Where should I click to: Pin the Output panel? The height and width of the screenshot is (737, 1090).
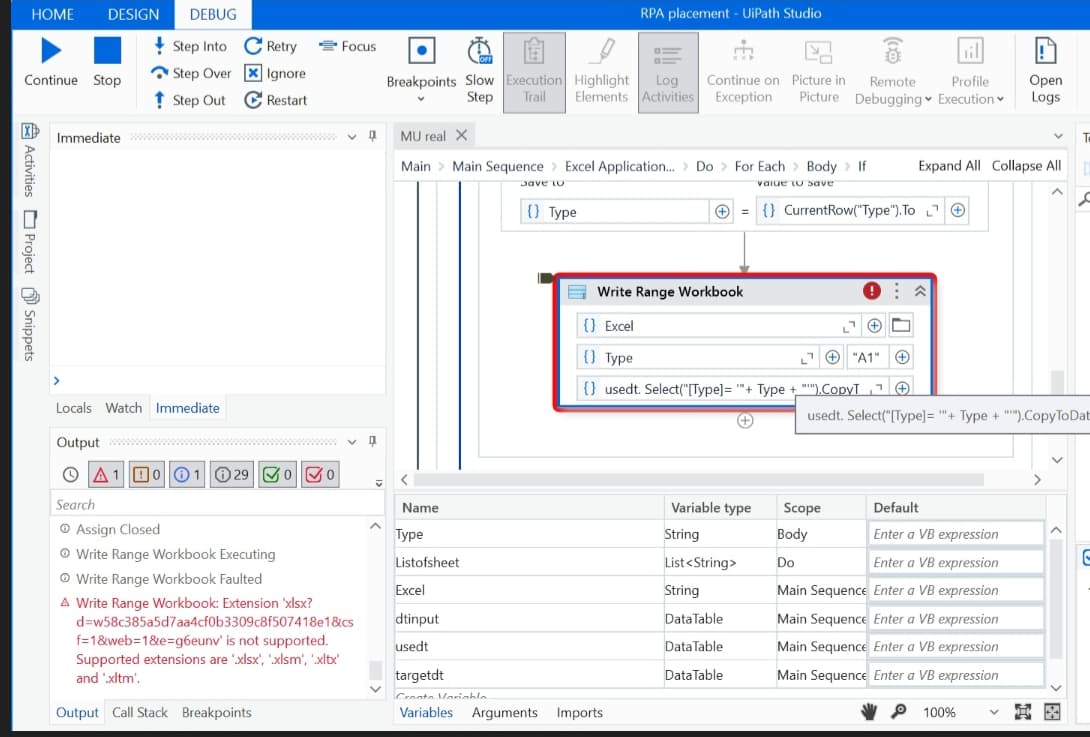click(x=373, y=442)
